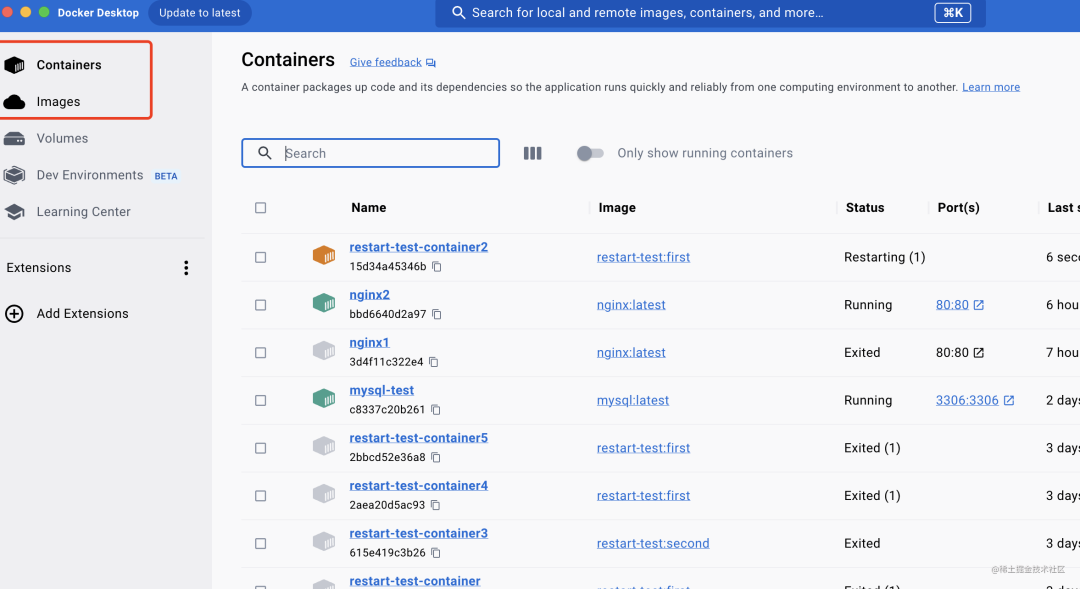
Task: Copy container ID 2aea20d5ac93
Action: pos(435,505)
